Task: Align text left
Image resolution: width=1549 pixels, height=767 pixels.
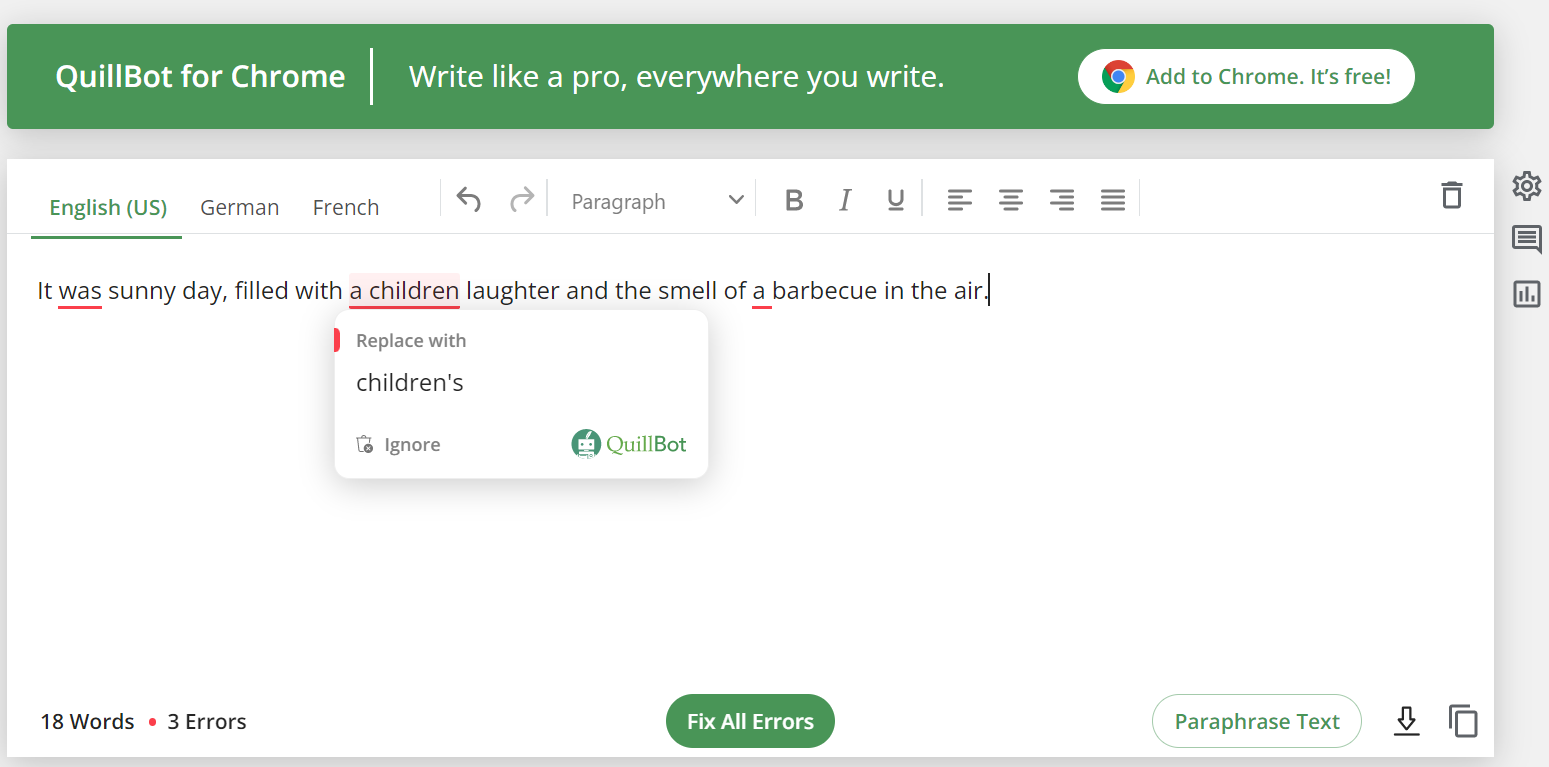Action: tap(960, 201)
